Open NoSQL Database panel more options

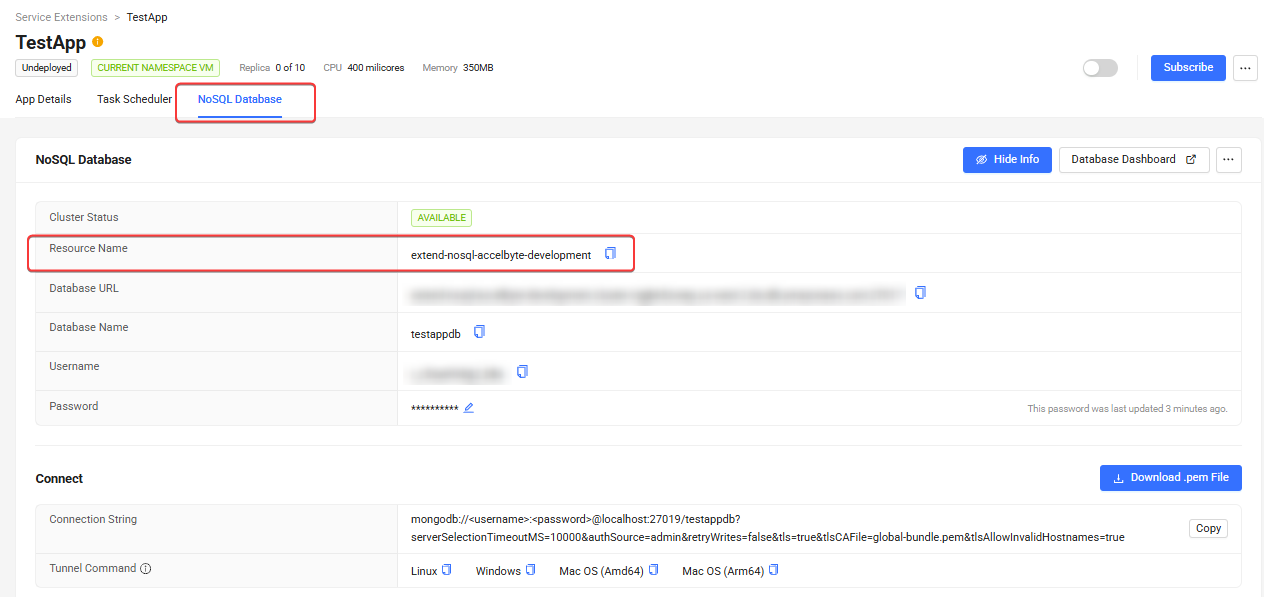pyautogui.click(x=1229, y=160)
